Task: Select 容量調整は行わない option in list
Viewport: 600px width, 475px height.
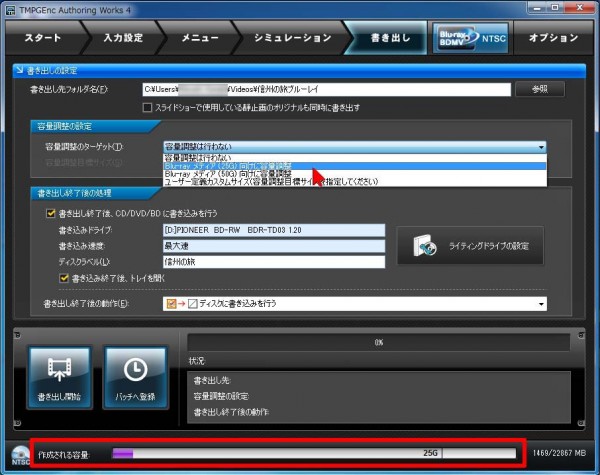Action: point(355,158)
